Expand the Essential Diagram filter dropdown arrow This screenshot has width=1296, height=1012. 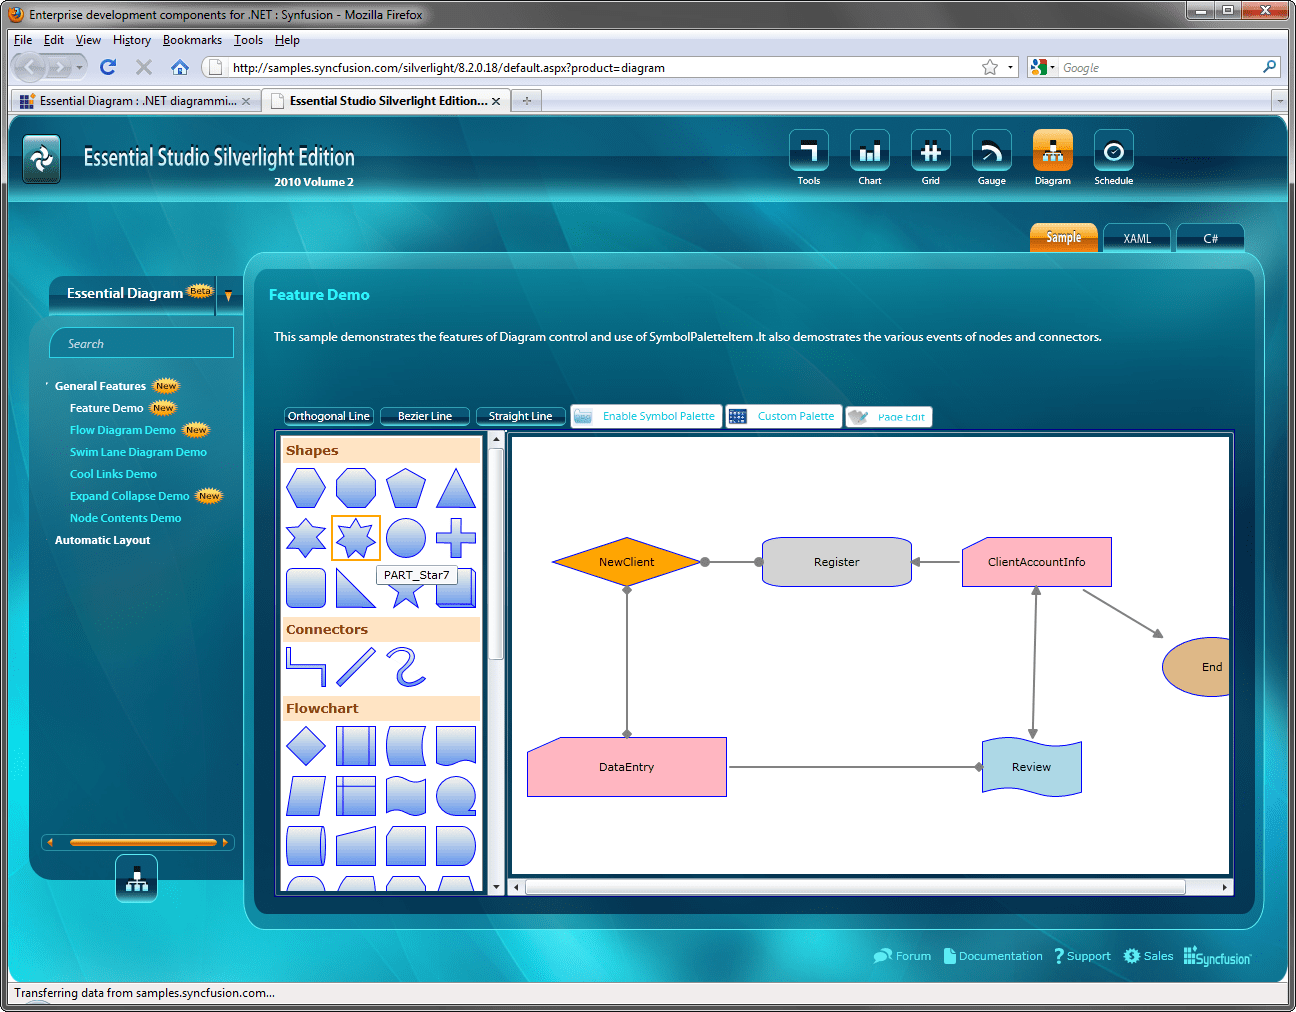[229, 296]
